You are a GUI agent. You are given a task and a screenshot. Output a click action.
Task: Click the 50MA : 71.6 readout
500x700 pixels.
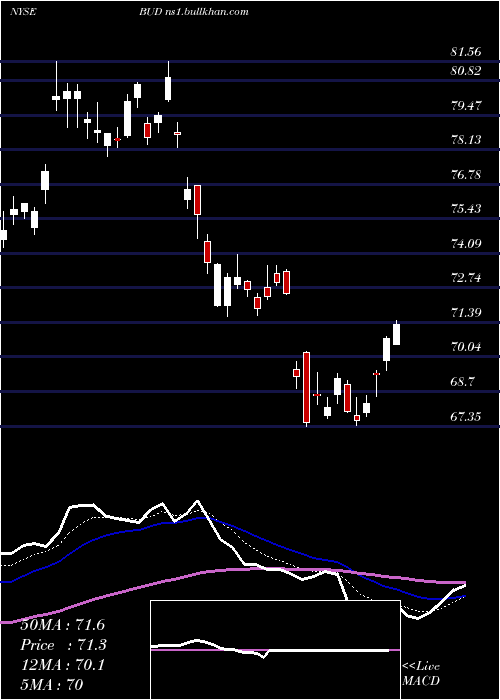pyautogui.click(x=62, y=625)
